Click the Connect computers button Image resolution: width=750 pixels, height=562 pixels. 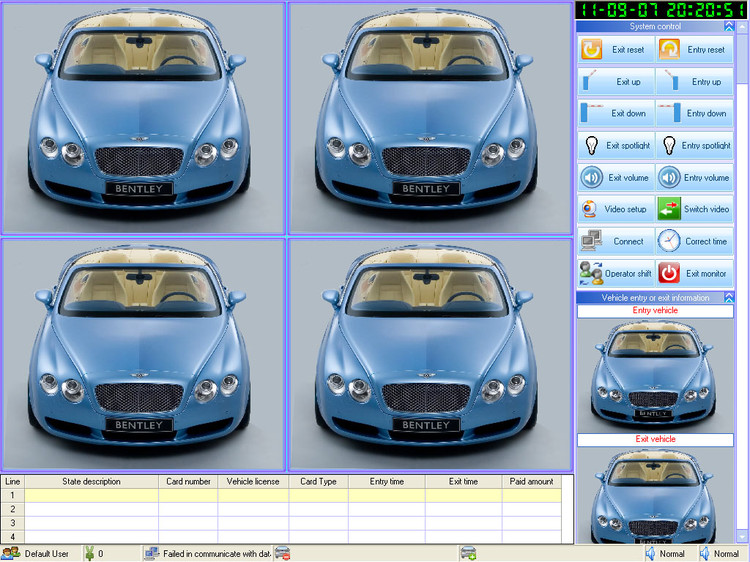coord(616,241)
